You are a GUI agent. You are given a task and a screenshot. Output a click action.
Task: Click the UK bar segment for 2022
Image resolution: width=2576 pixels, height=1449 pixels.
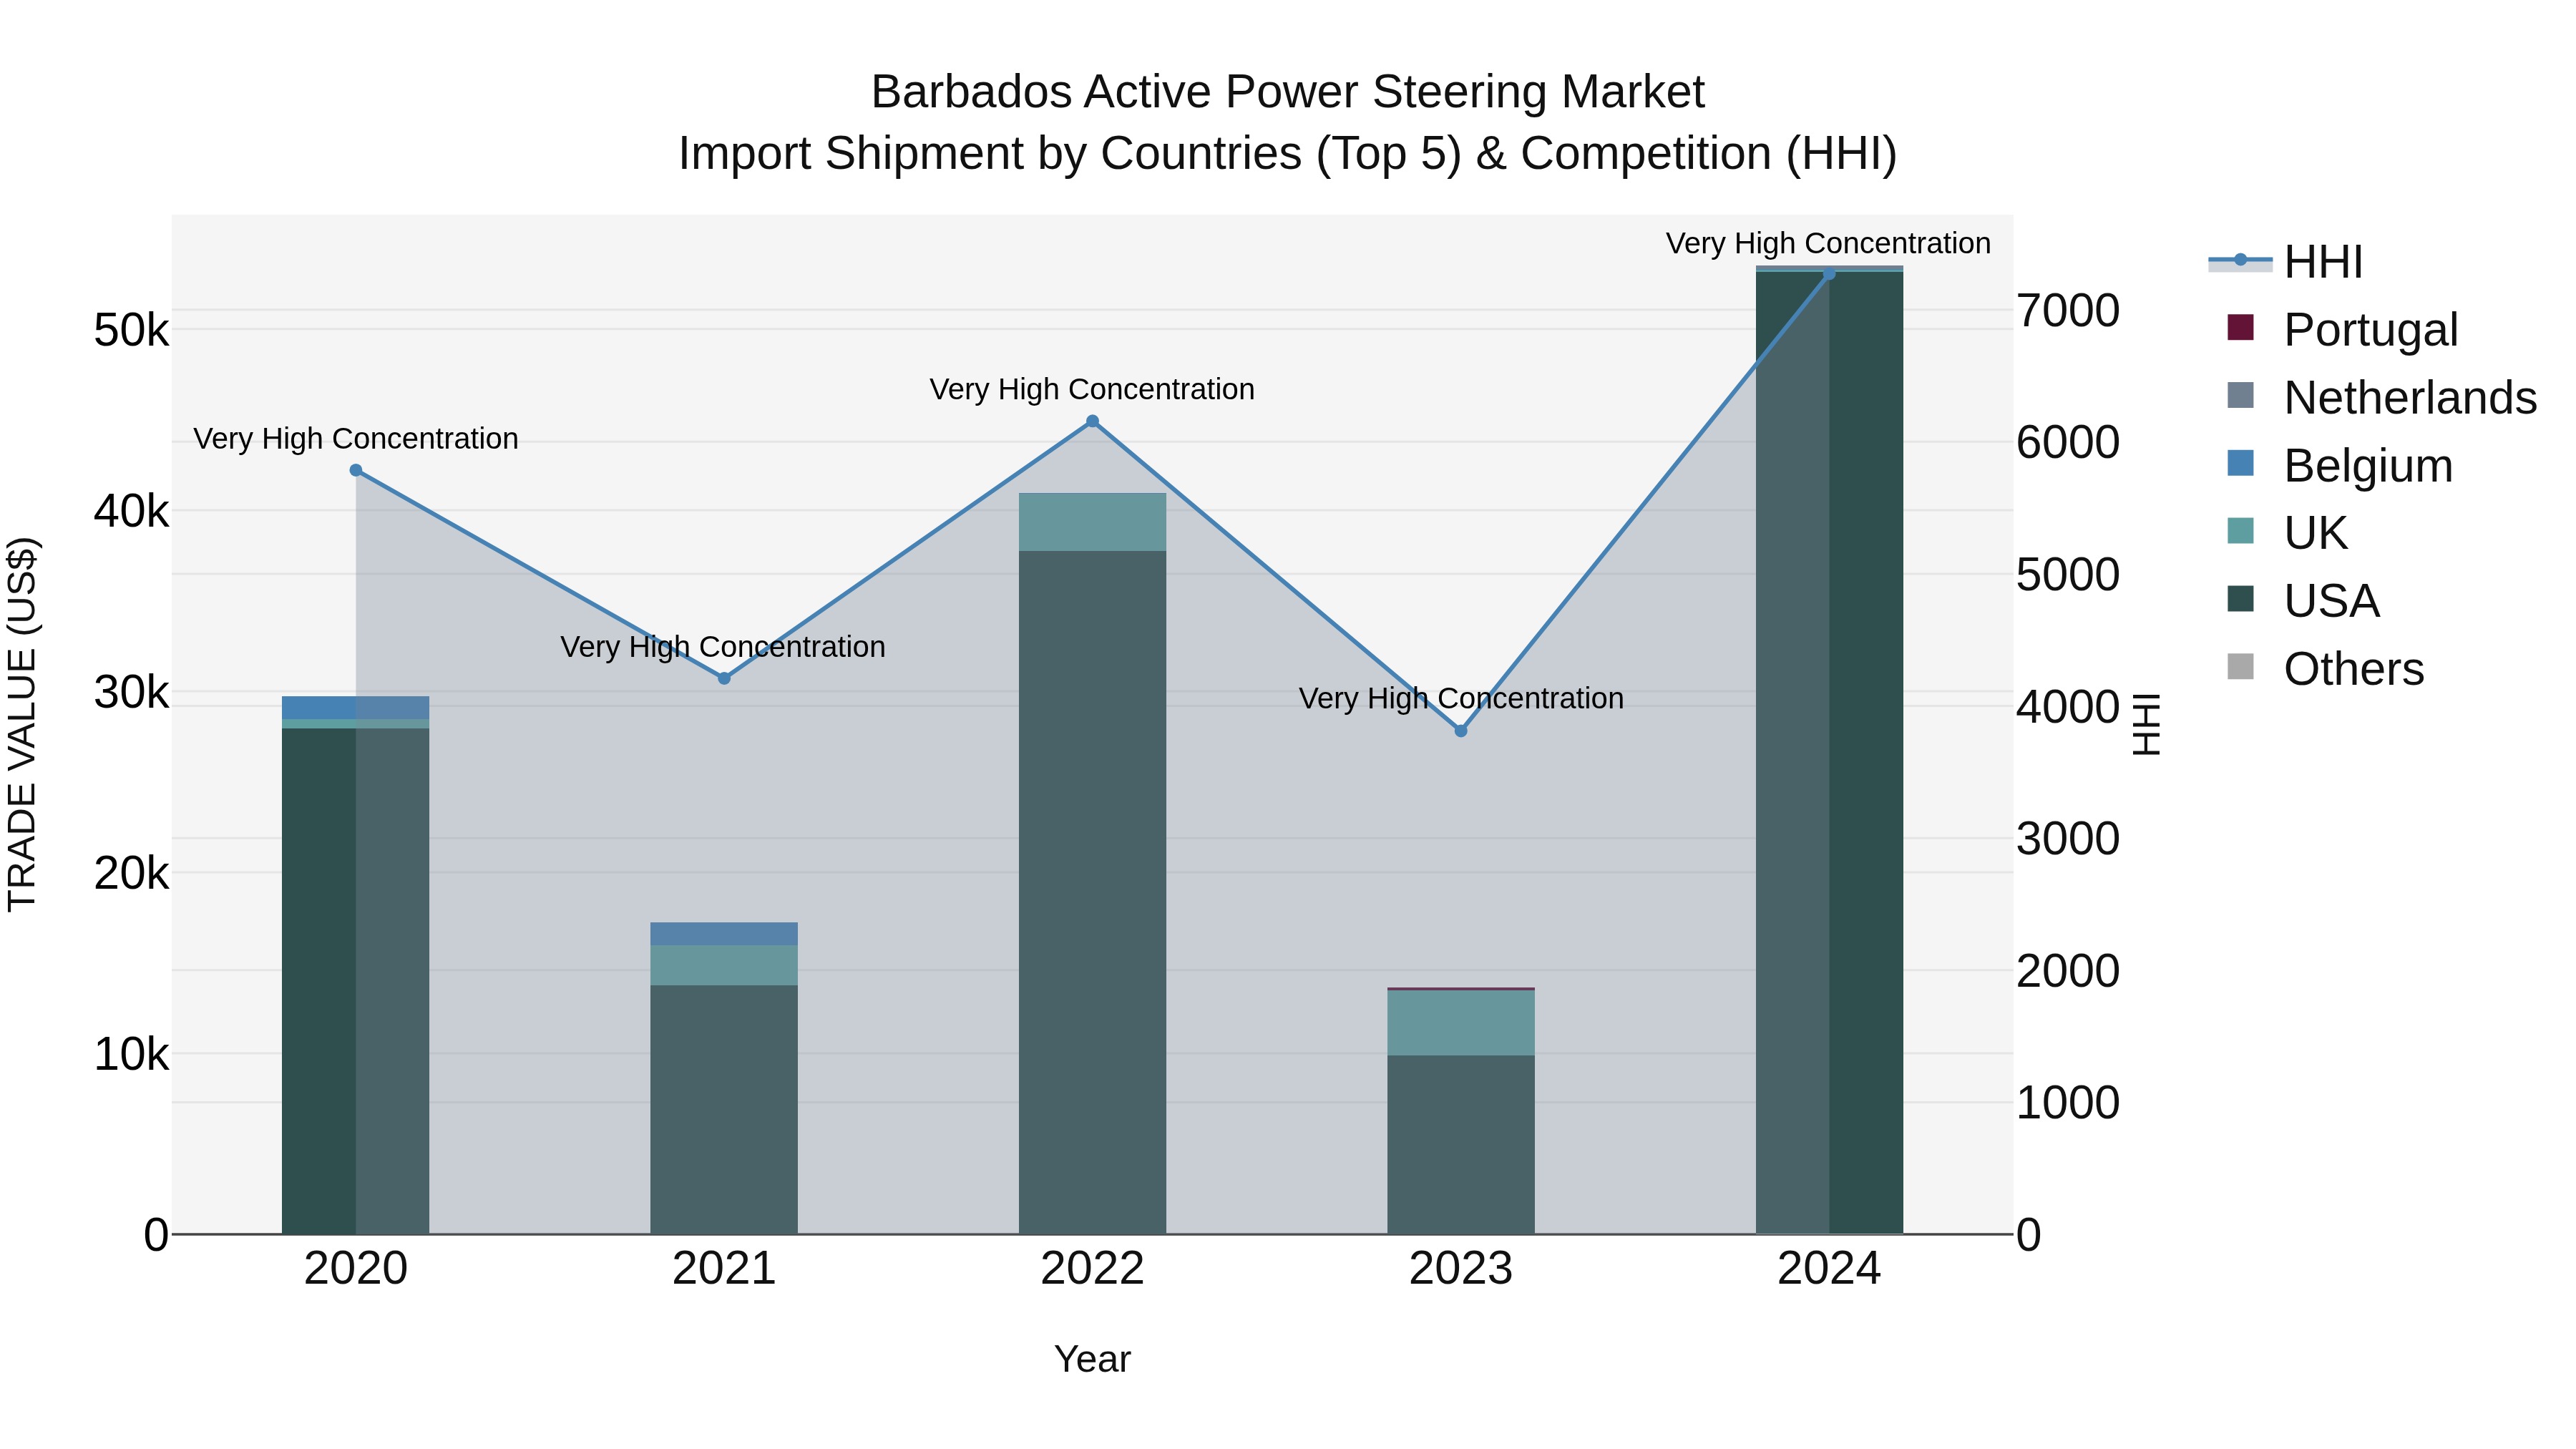click(x=1092, y=522)
